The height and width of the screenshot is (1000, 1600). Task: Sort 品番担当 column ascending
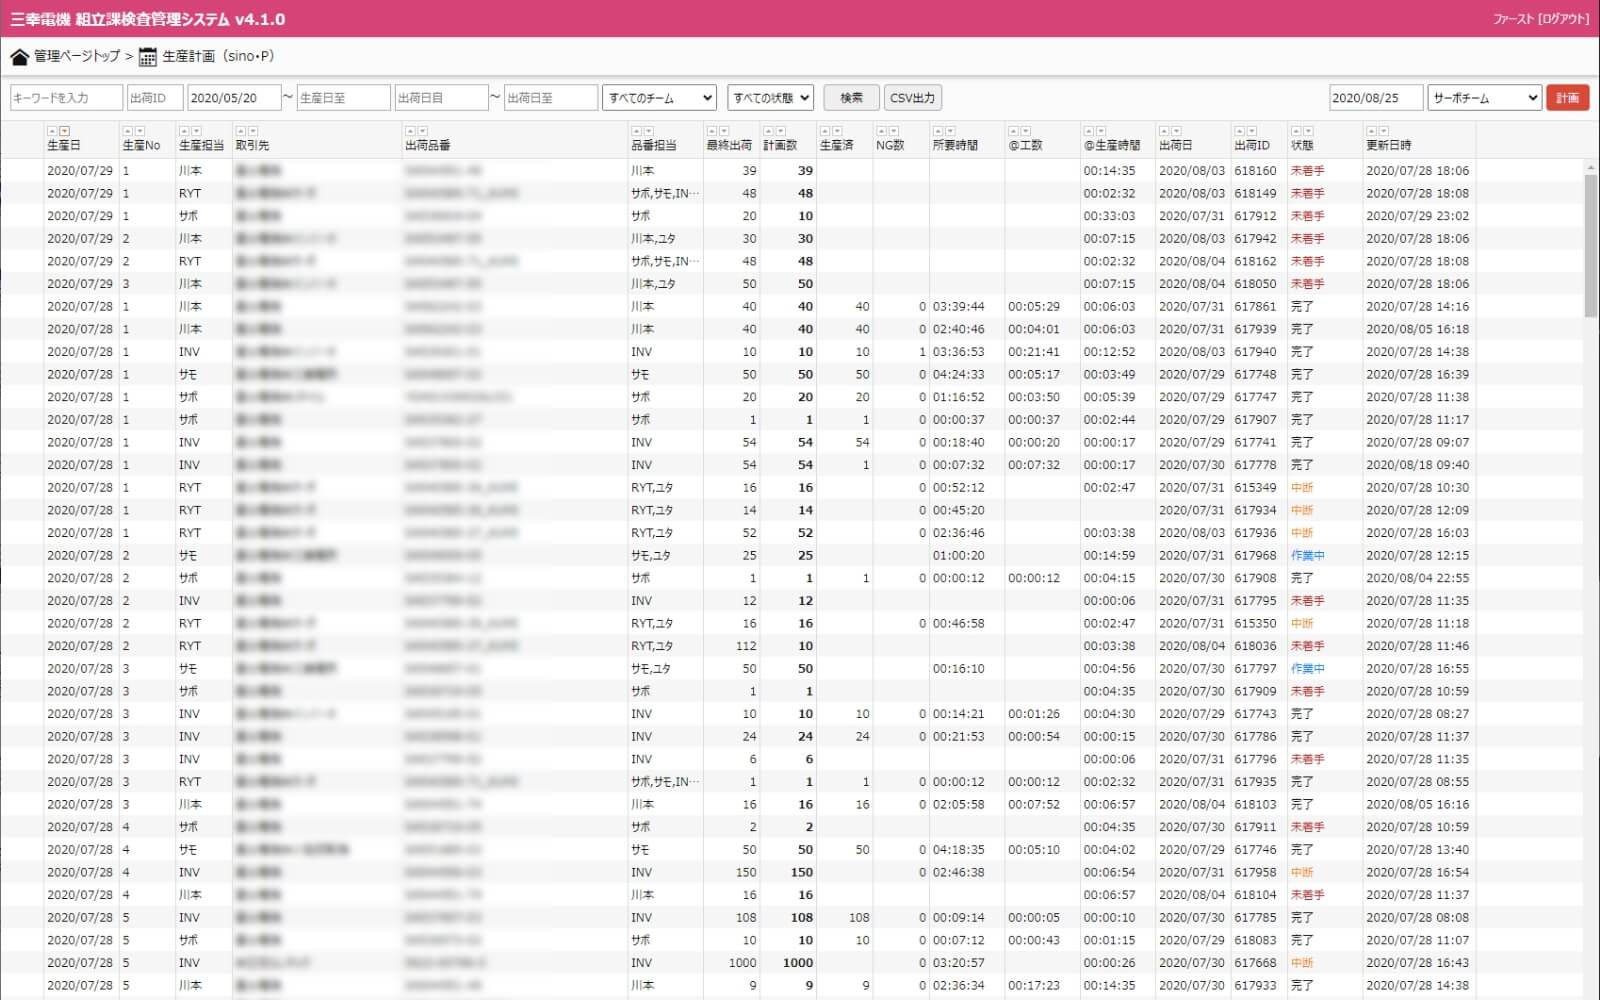point(636,131)
